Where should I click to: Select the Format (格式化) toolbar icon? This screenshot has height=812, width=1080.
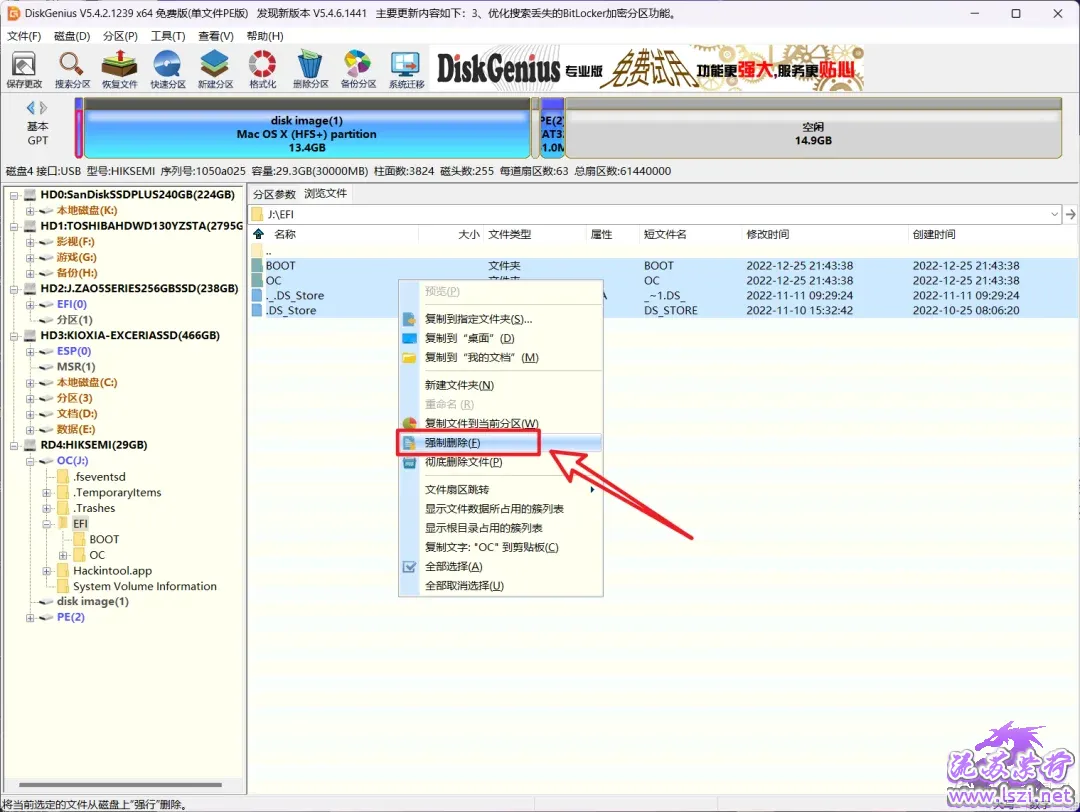(262, 69)
